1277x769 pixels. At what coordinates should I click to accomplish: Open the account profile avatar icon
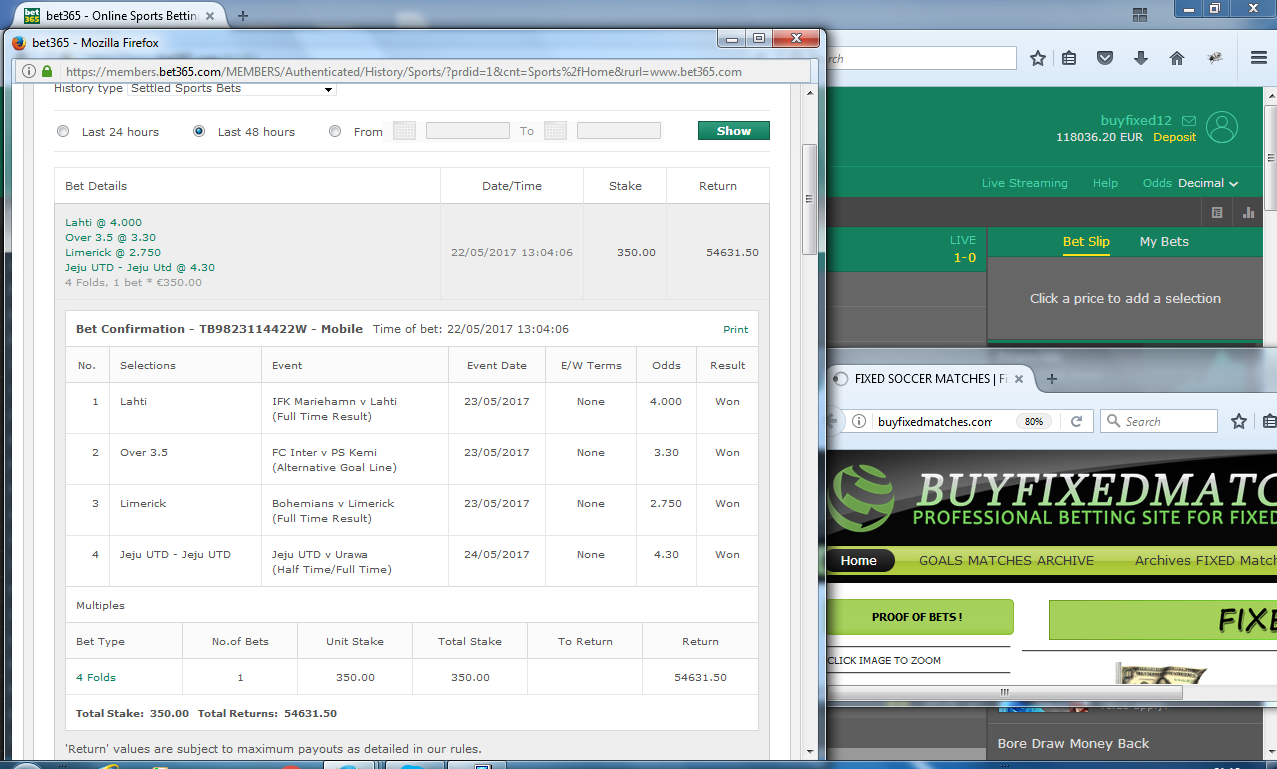[1222, 127]
